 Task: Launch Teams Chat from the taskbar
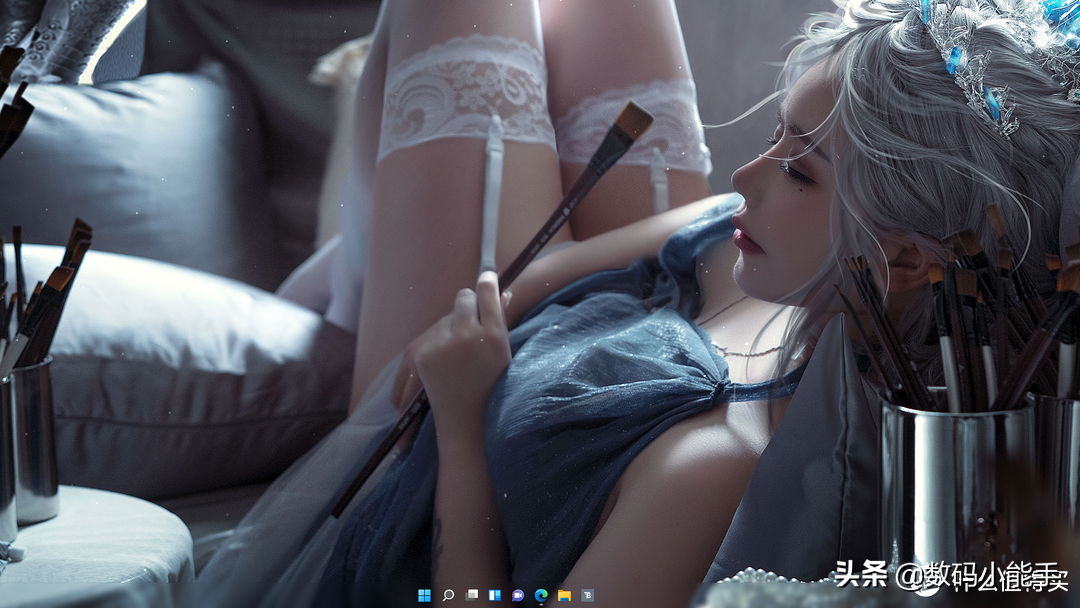tap(518, 596)
